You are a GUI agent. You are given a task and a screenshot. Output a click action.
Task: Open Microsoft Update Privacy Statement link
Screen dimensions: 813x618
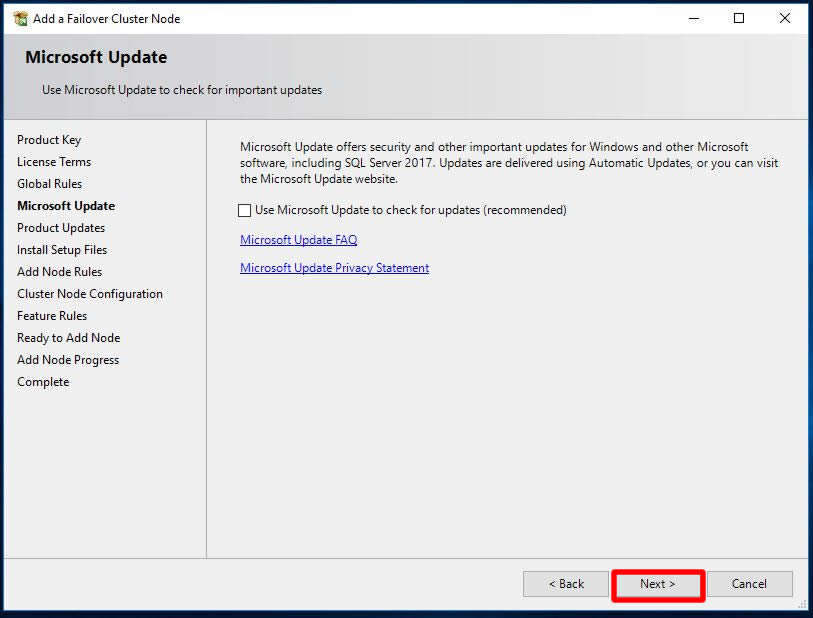pyautogui.click(x=334, y=268)
